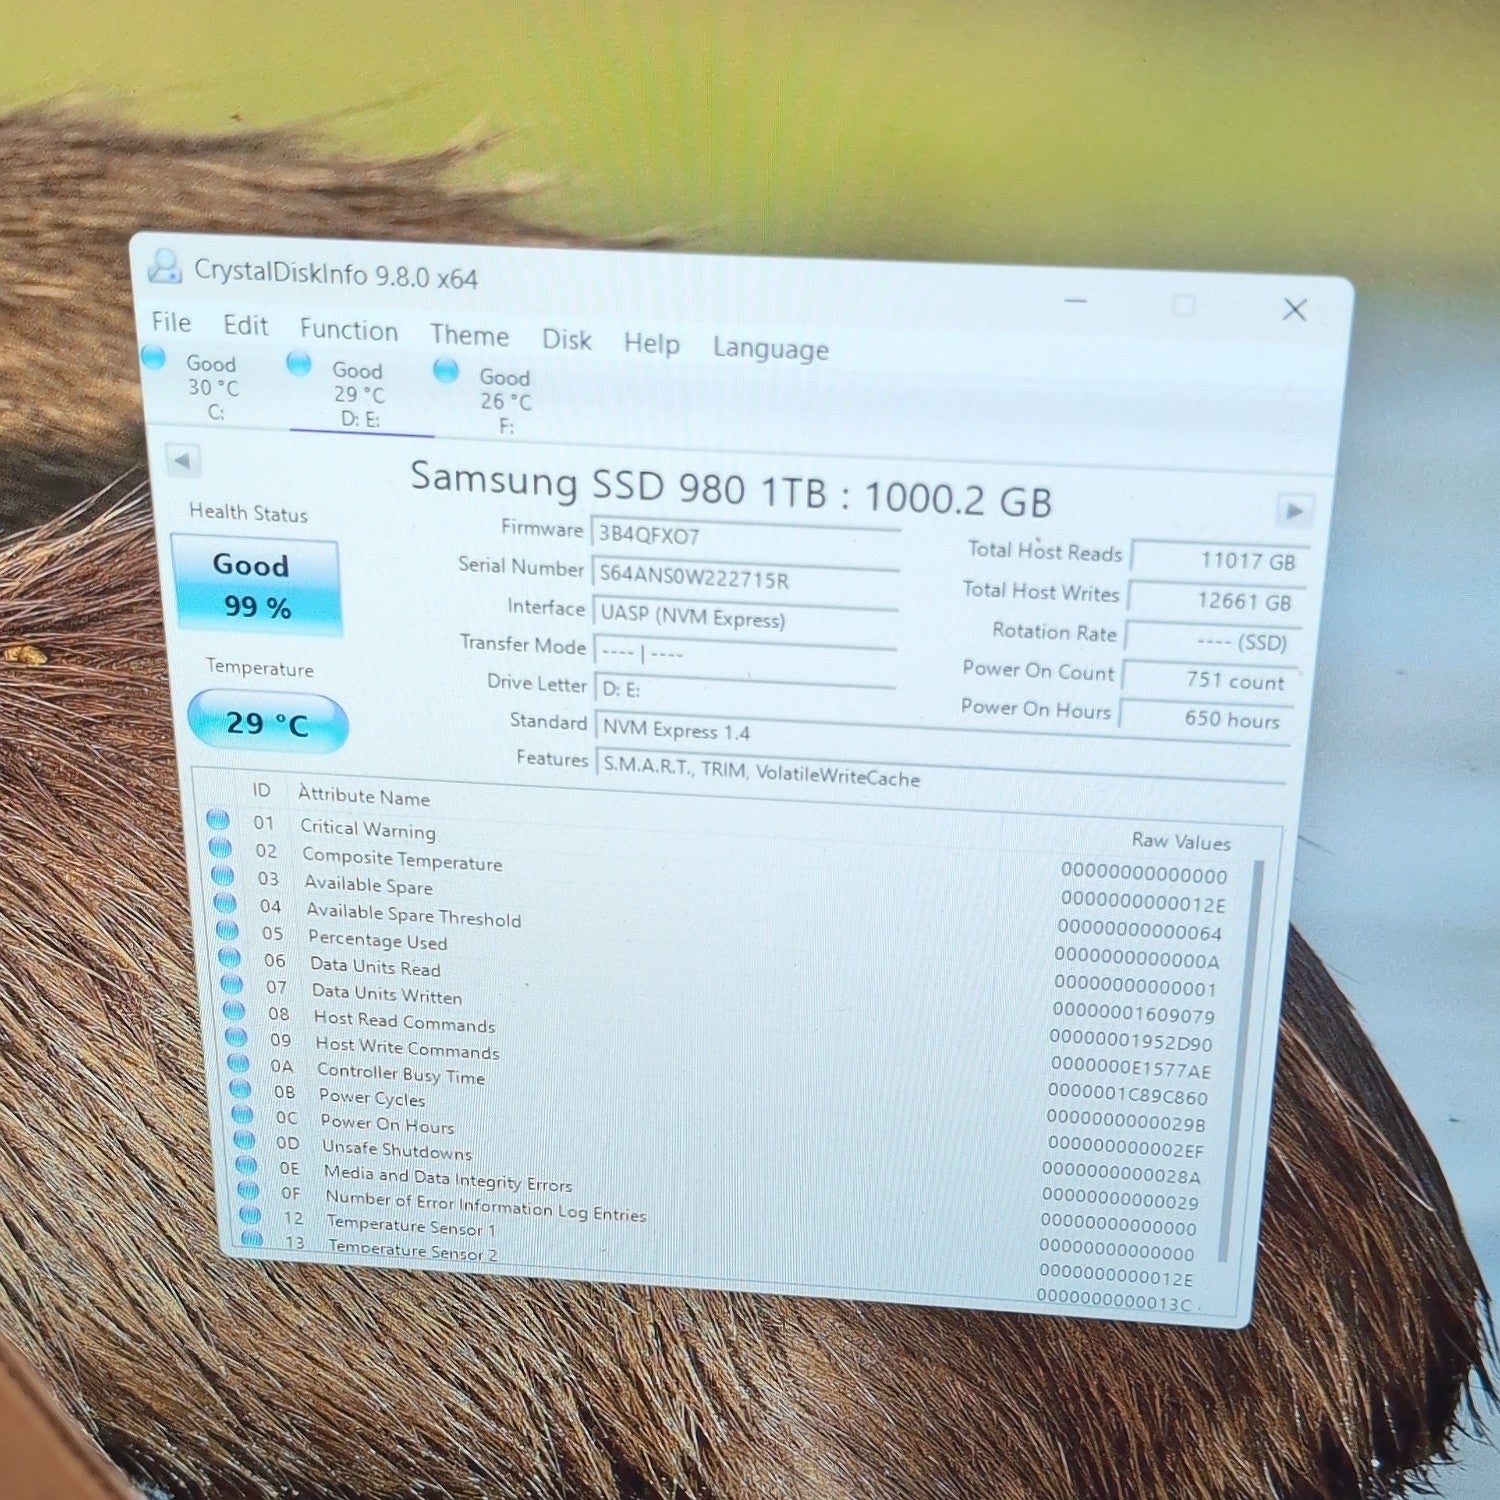Click the Samsung SSD 980 1TB title text

tap(731, 489)
